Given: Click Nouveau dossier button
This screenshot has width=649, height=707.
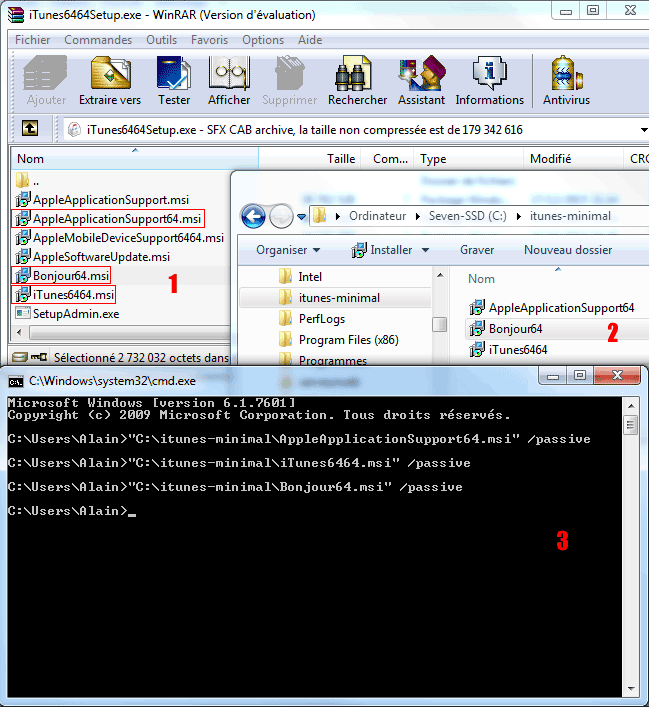Looking at the screenshot, I should [x=568, y=250].
